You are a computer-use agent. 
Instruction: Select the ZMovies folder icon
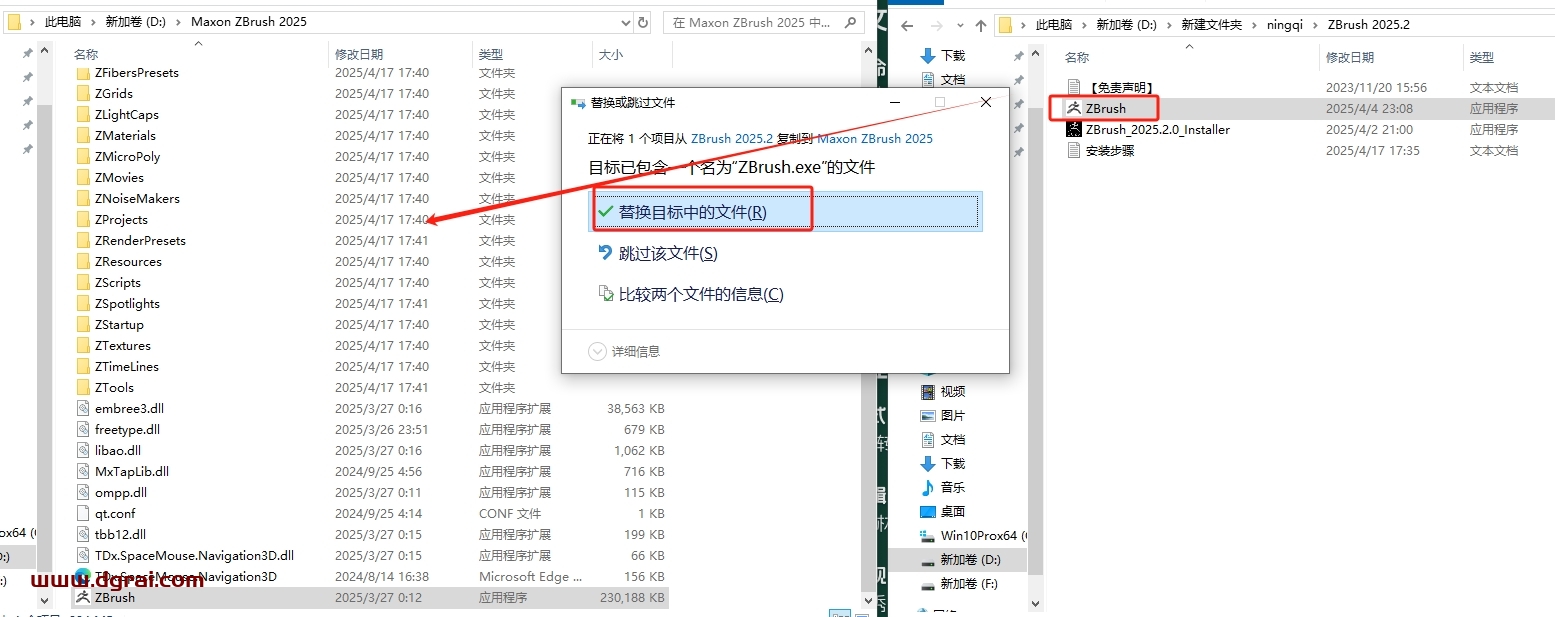click(84, 177)
